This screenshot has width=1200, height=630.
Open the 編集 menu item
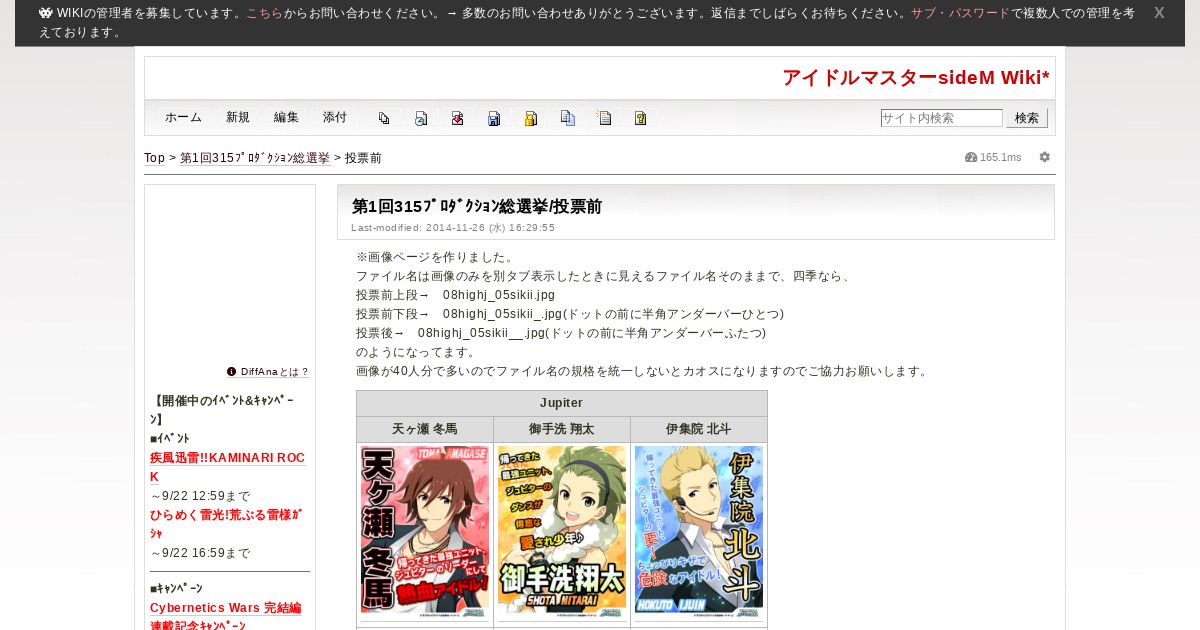[286, 117]
